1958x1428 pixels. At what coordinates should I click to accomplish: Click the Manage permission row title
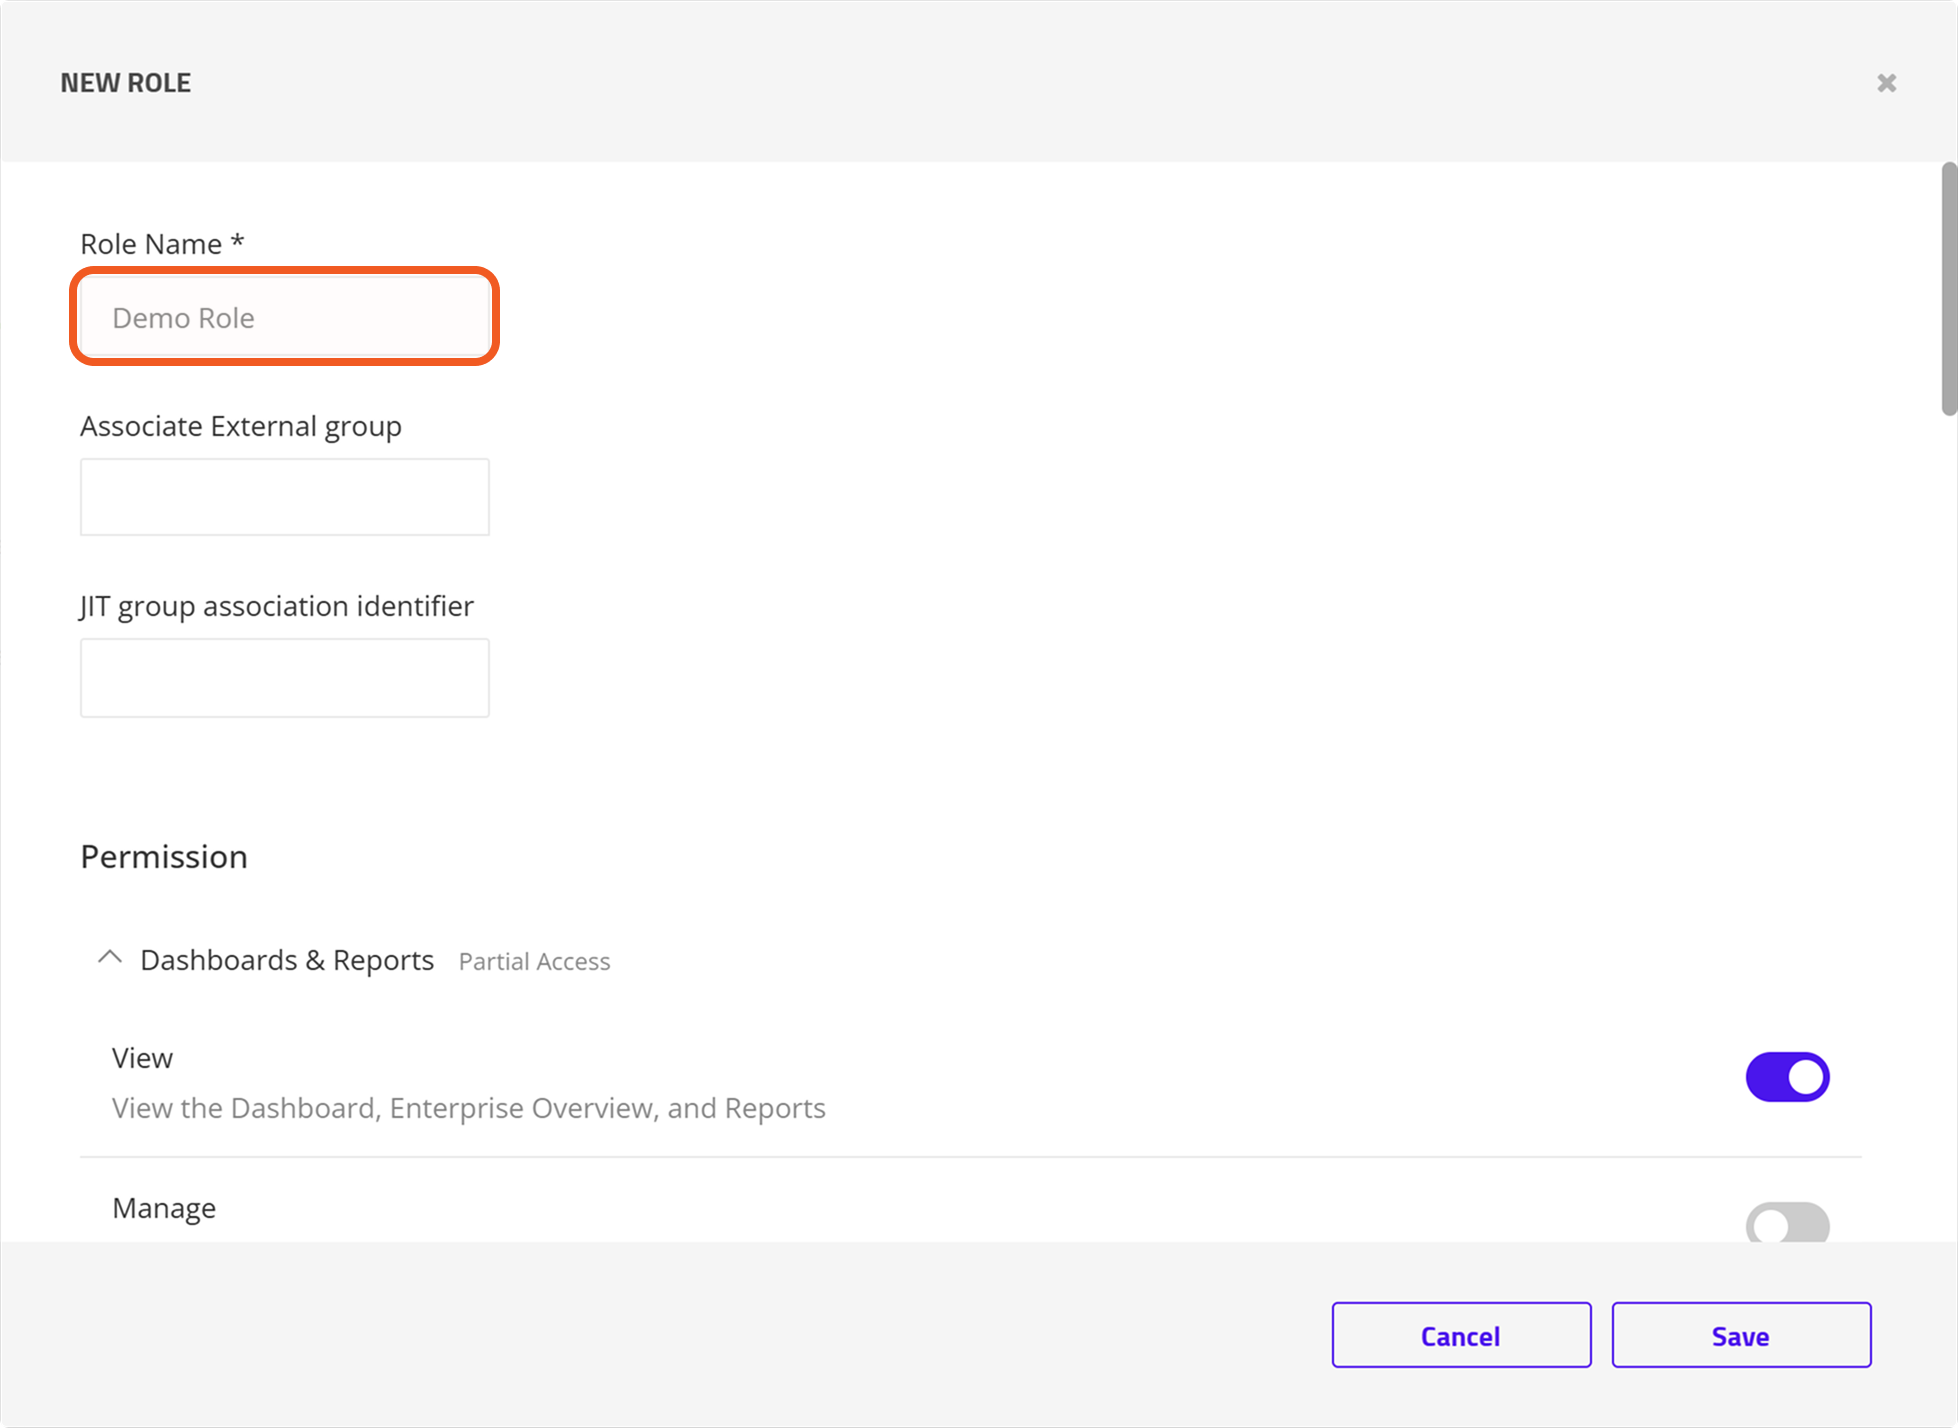click(164, 1208)
